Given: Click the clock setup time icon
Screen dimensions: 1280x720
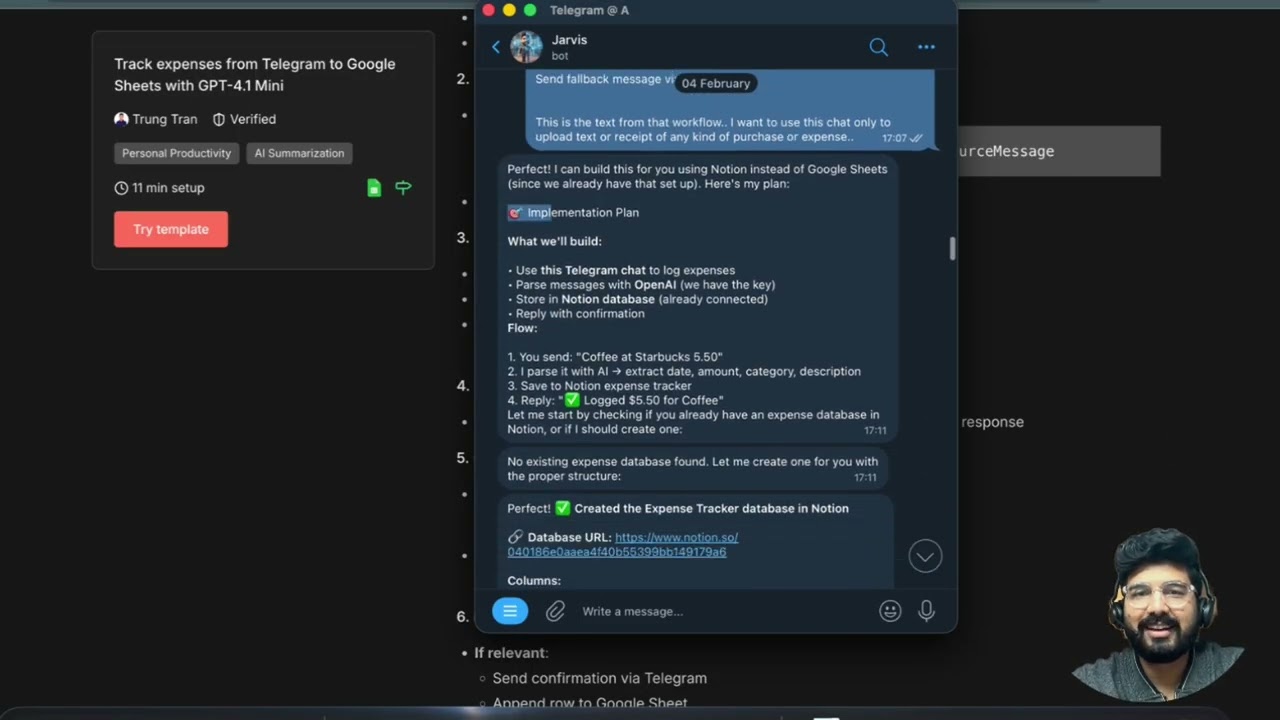Looking at the screenshot, I should tap(121, 188).
